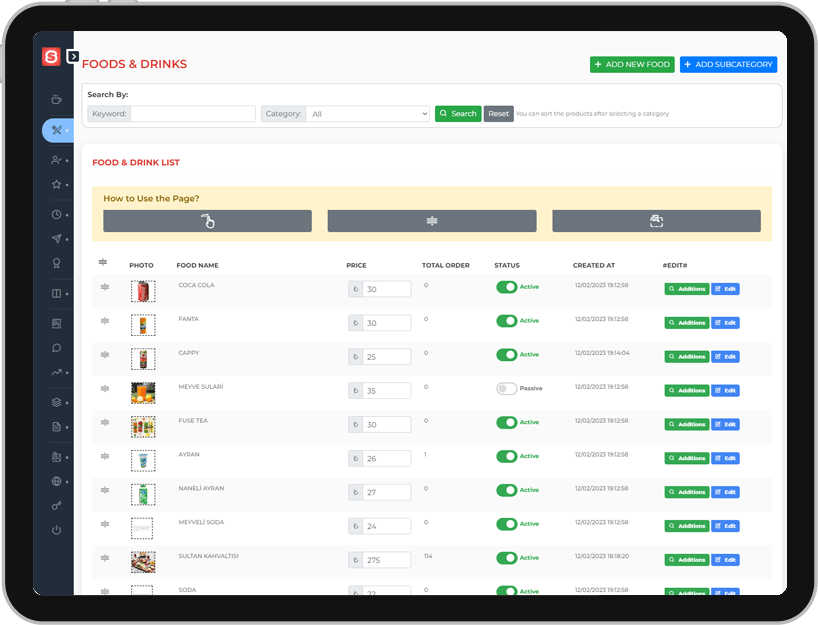Click the image-upload help button

(656, 221)
